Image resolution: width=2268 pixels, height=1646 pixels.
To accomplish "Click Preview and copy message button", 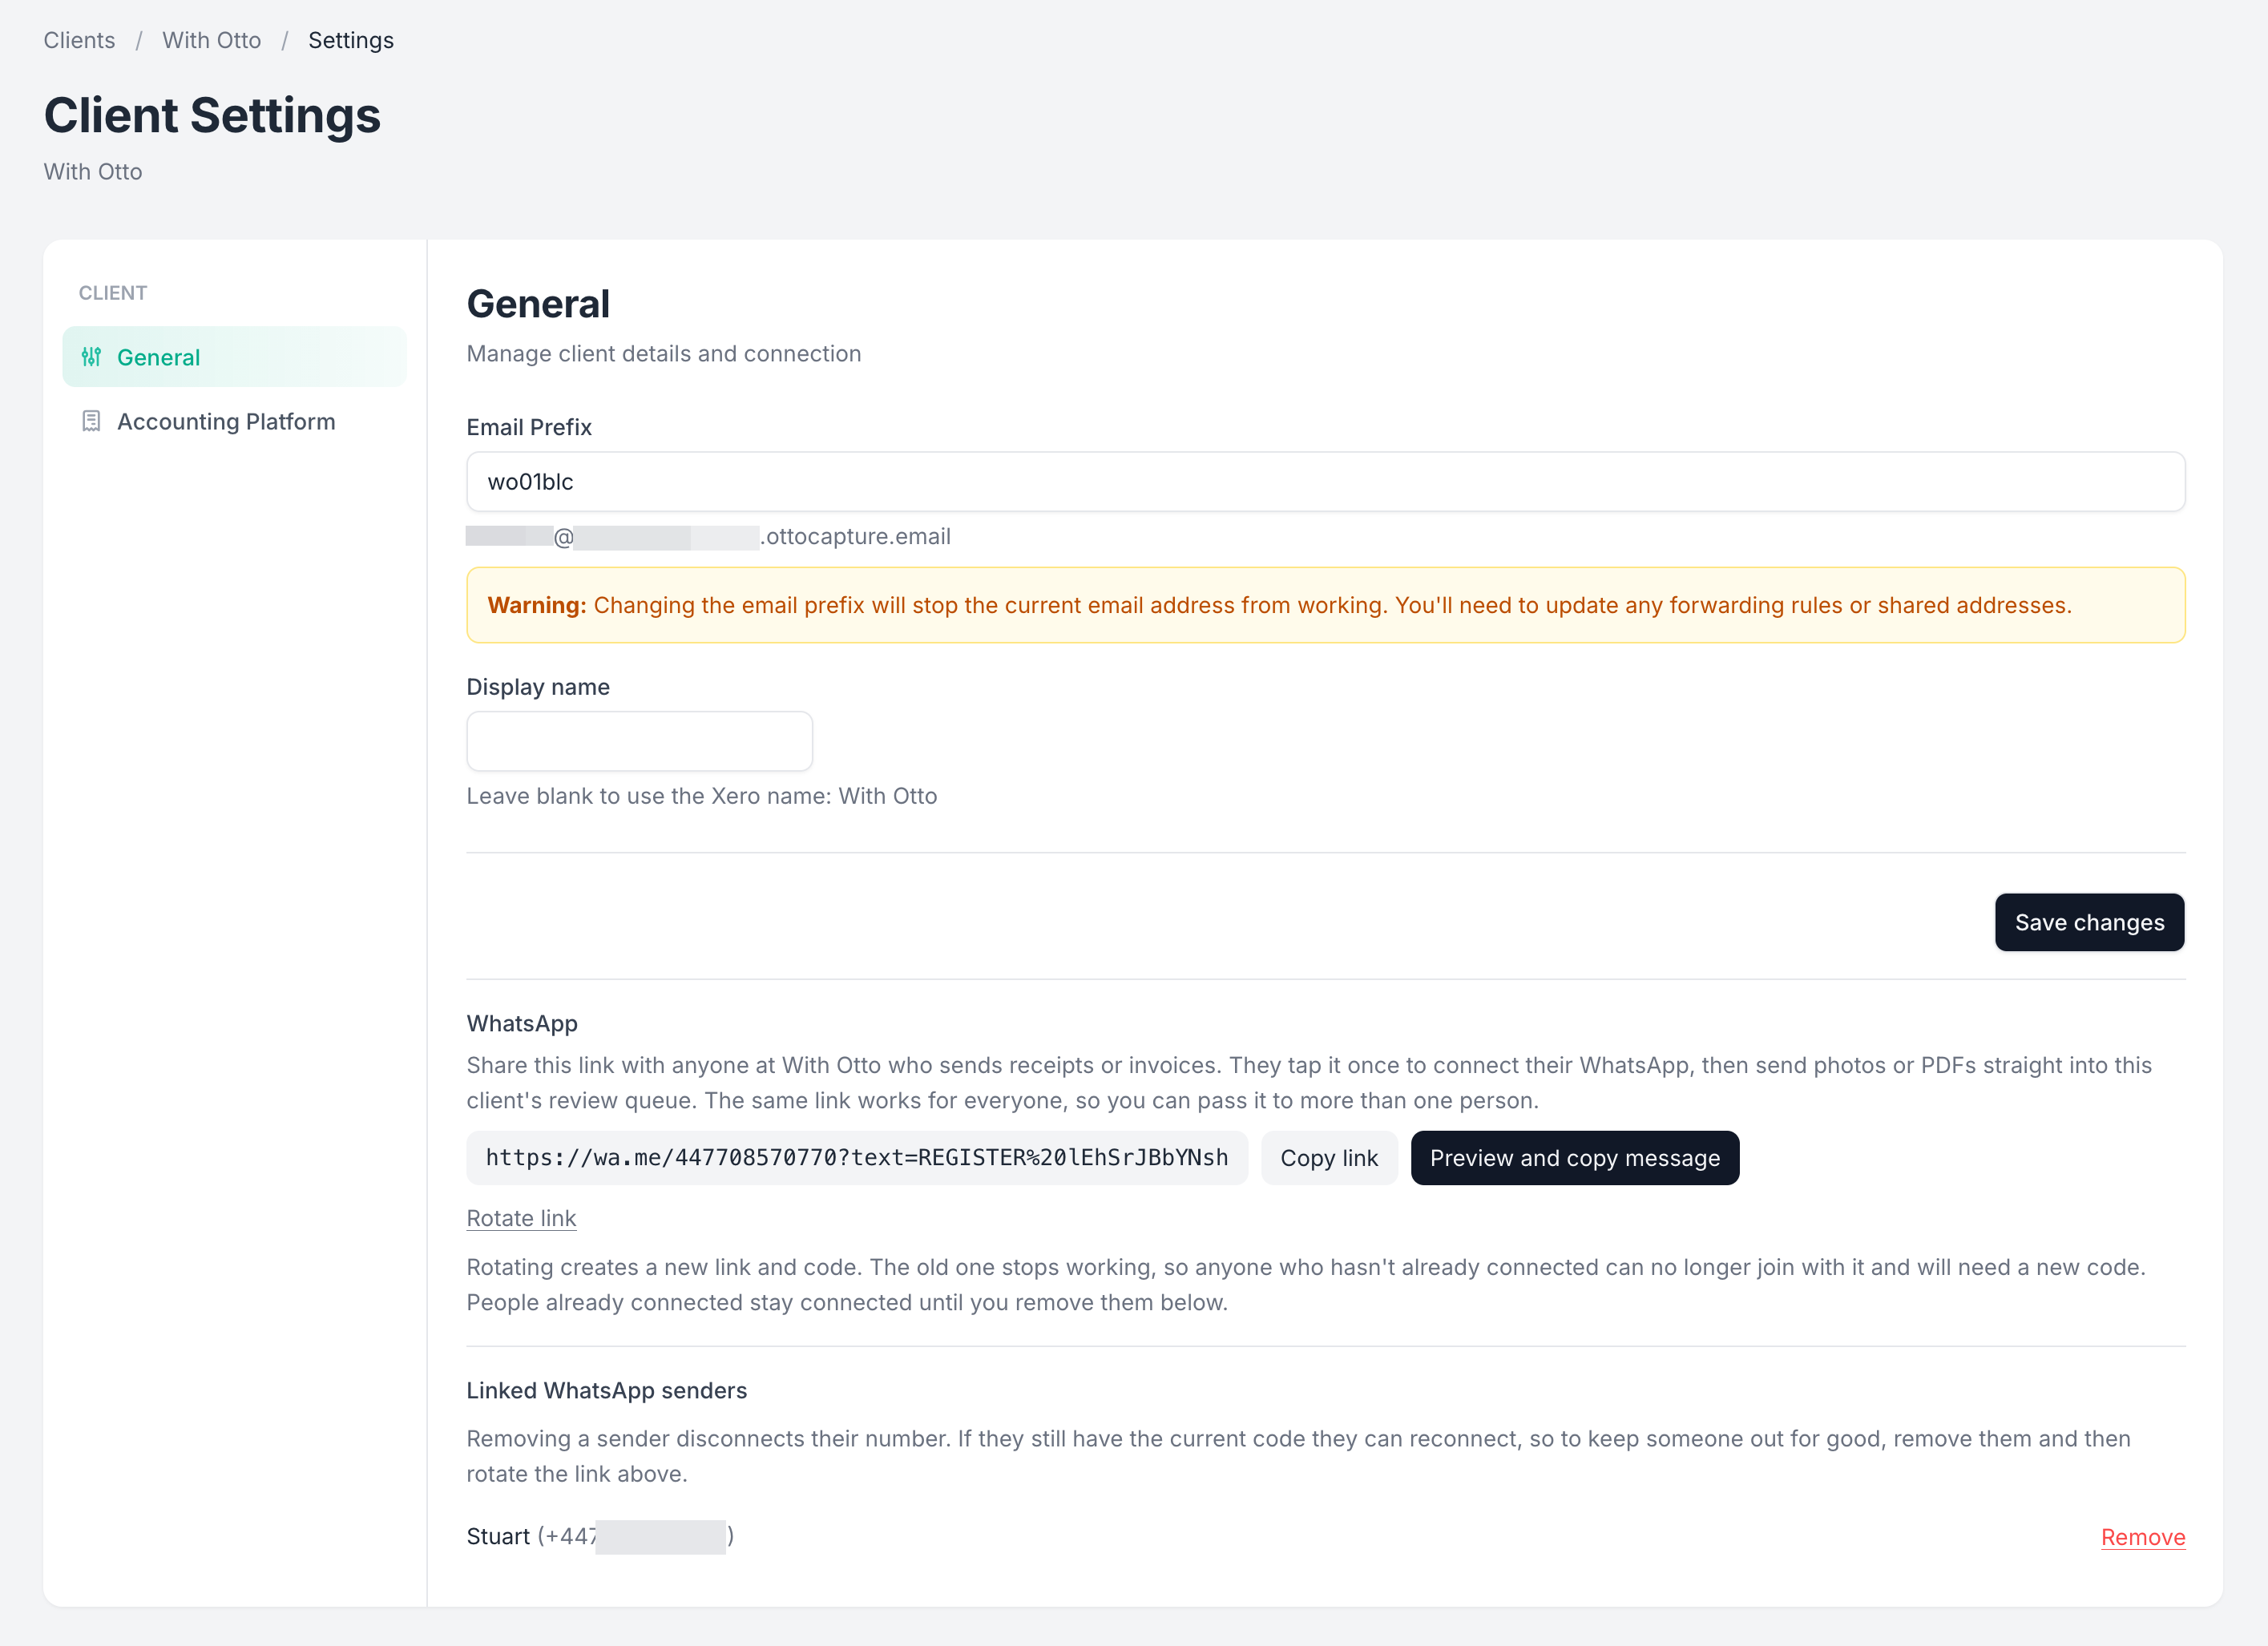I will coord(1574,1157).
